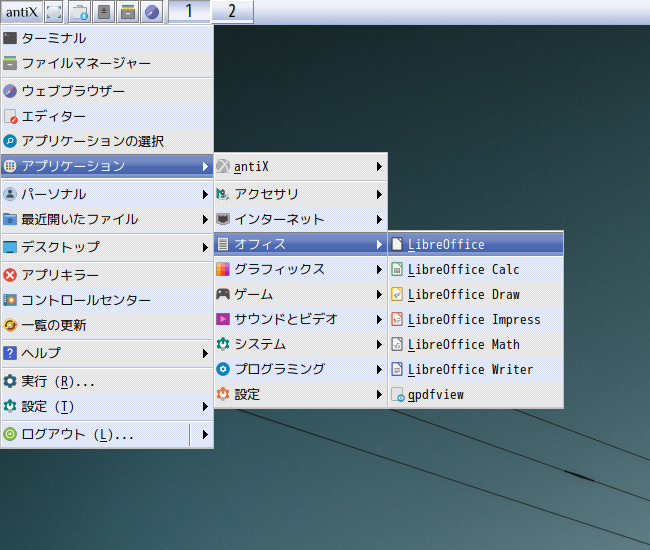
Task: Open qpdfview PDF viewer
Action: [476, 394]
